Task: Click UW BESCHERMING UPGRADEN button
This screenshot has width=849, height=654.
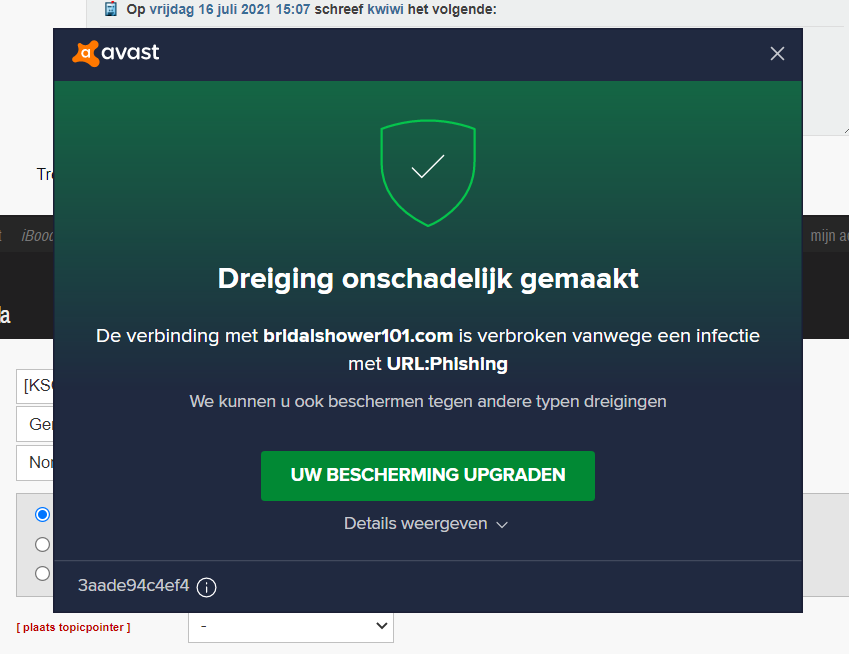Action: coord(428,475)
